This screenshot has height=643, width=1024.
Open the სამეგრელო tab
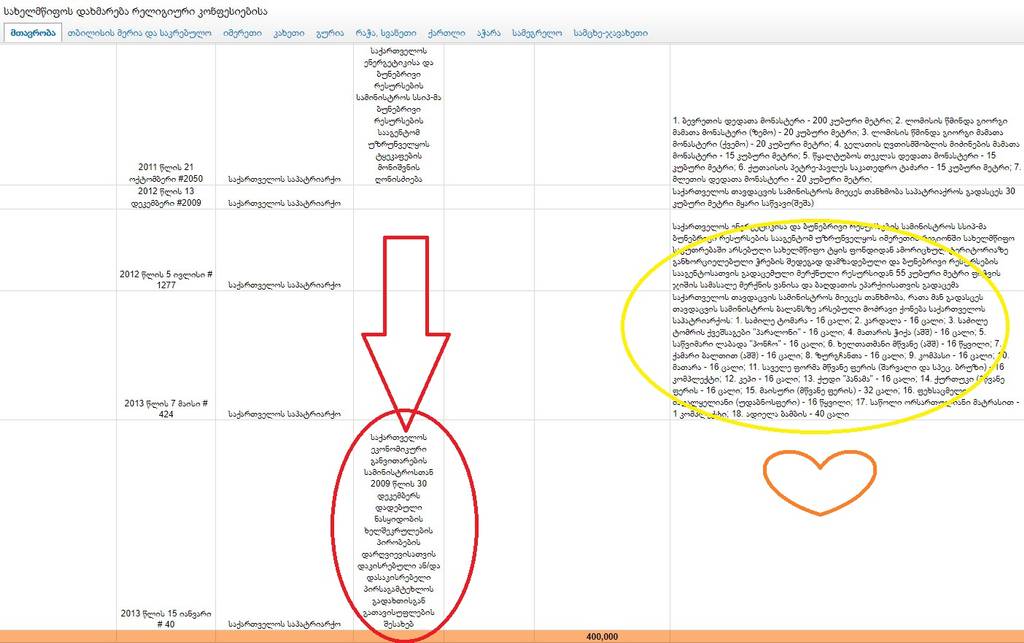(537, 33)
